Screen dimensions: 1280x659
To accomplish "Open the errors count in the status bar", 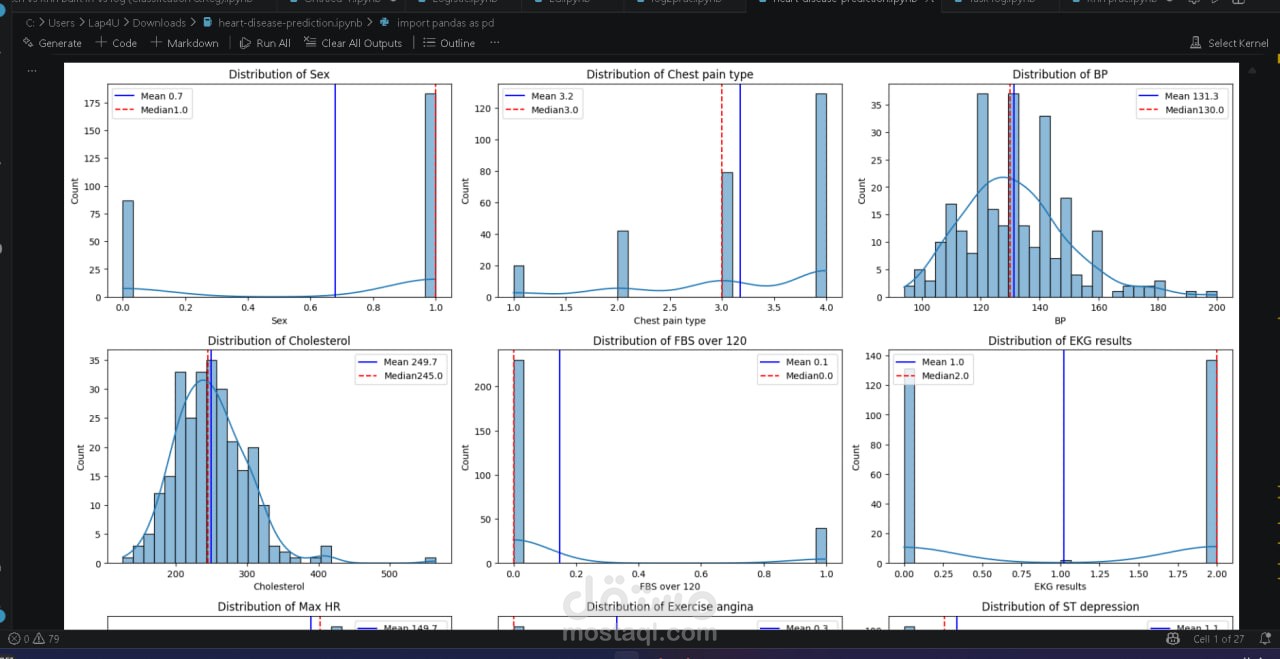I will (x=20, y=639).
